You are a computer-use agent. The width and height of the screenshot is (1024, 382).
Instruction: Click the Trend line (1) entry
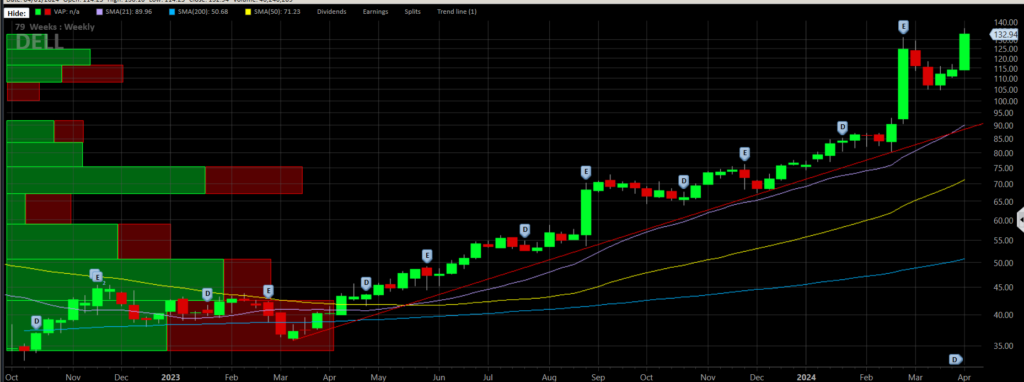[x=456, y=12]
